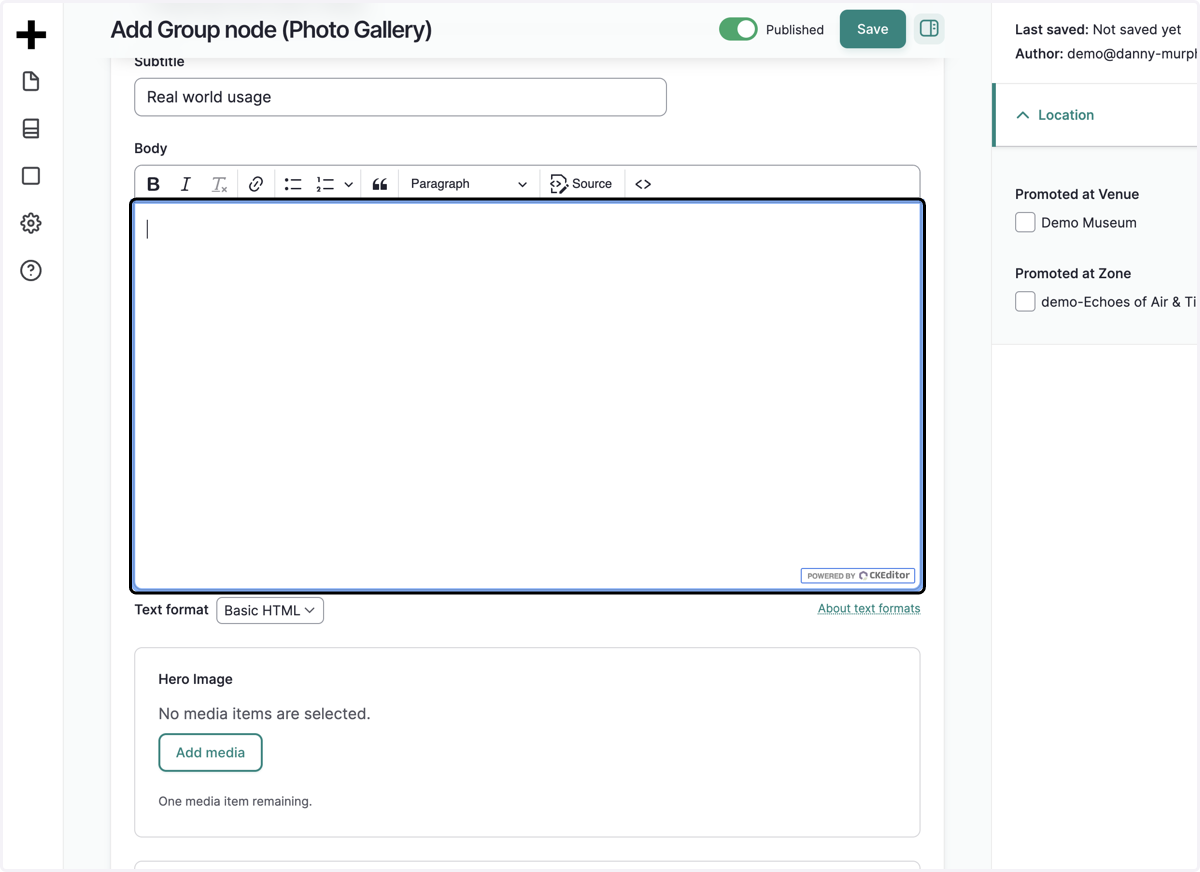1200x872 pixels.
Task: Click the 'One media item remaining.' text
Action: click(x=235, y=801)
